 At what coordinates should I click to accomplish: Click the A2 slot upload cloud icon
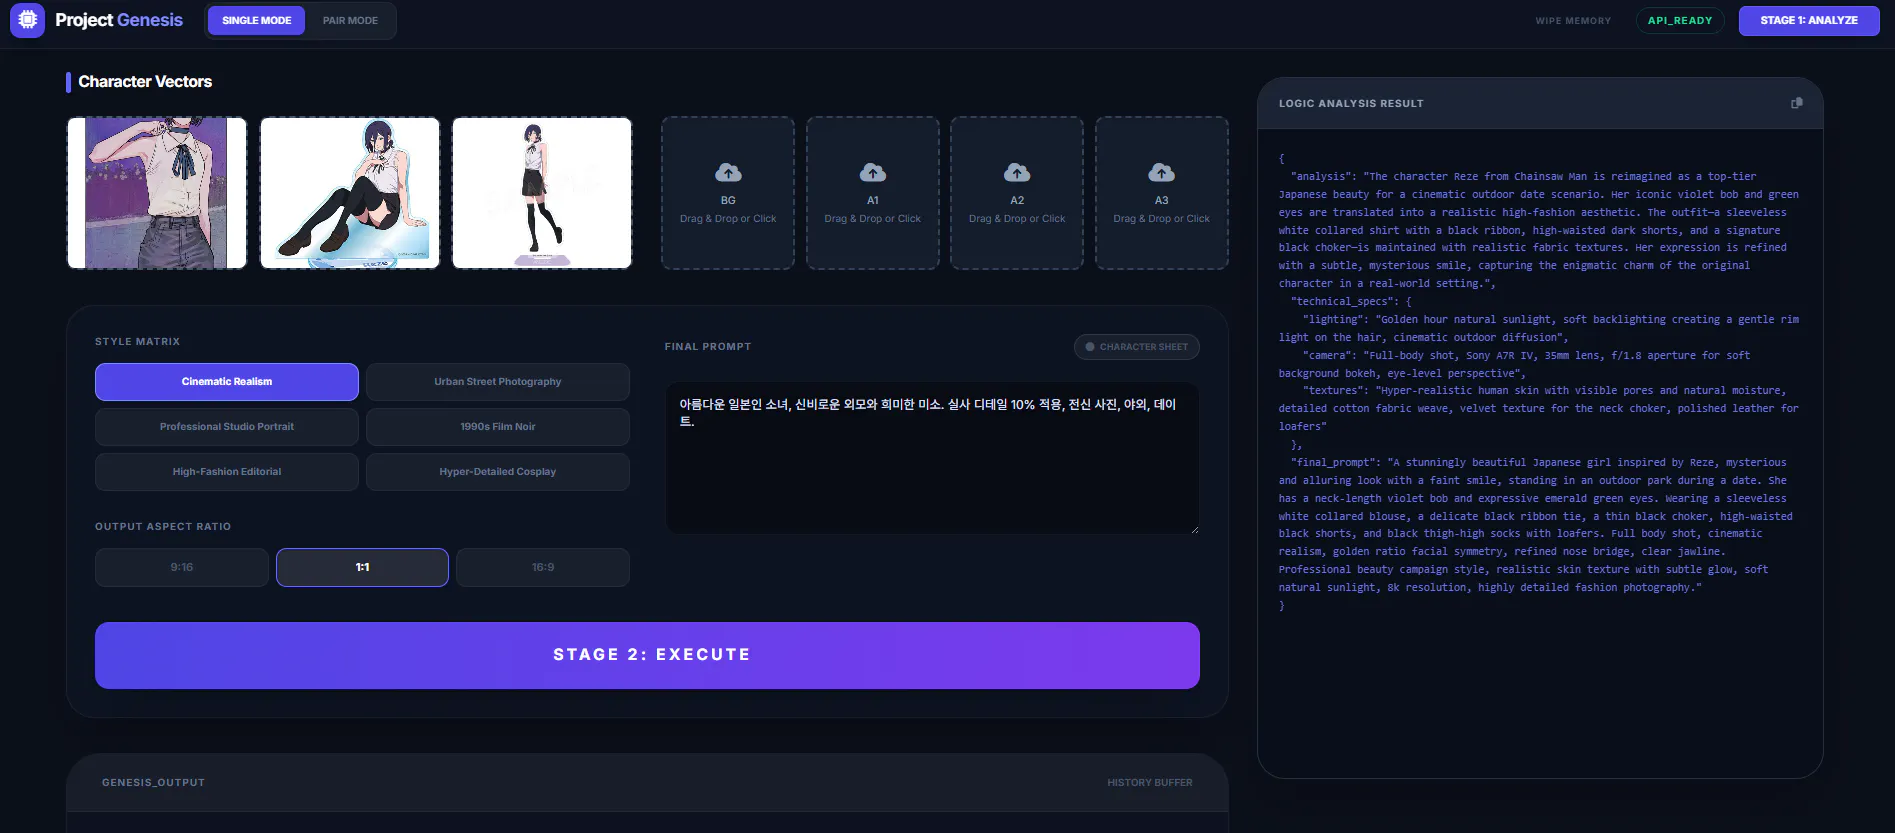[x=1017, y=173]
